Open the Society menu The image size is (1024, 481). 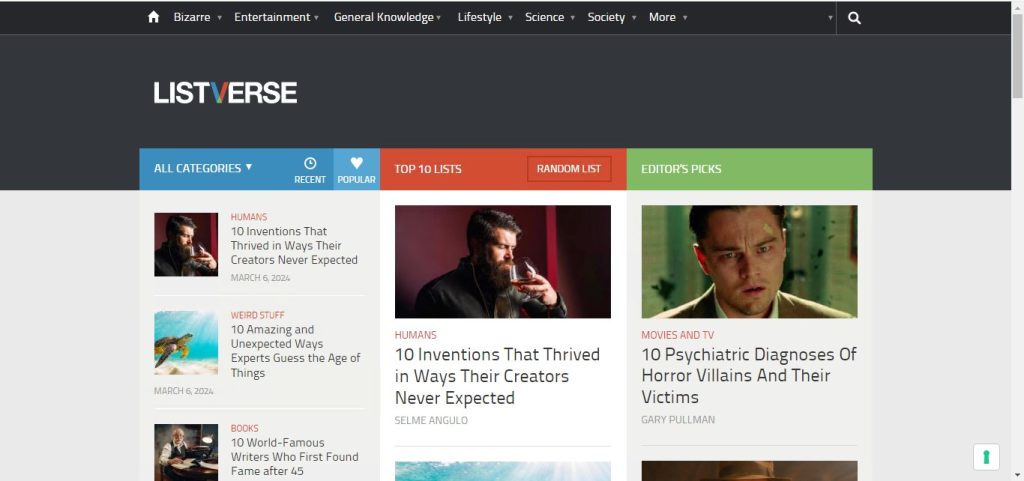click(x=611, y=17)
